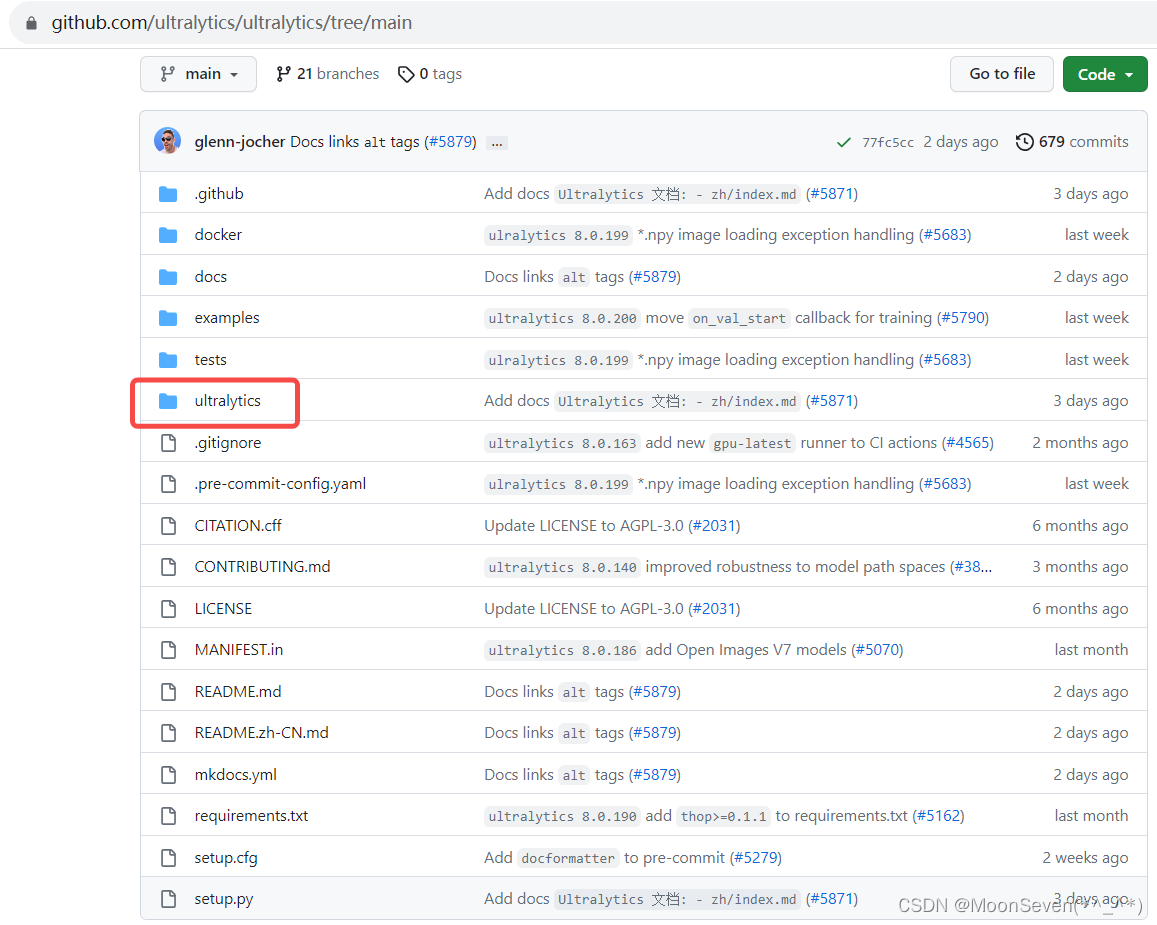Viewport: 1157px width, 925px height.
Task: Open pull request #5879 in header commit
Action: 450,142
